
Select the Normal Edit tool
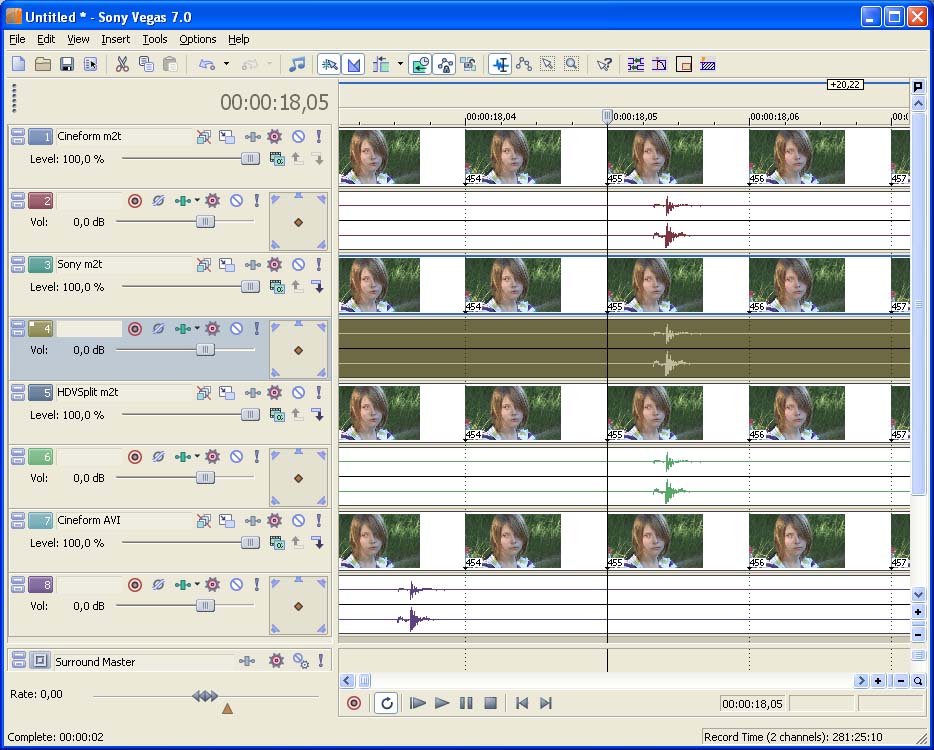(x=500, y=64)
